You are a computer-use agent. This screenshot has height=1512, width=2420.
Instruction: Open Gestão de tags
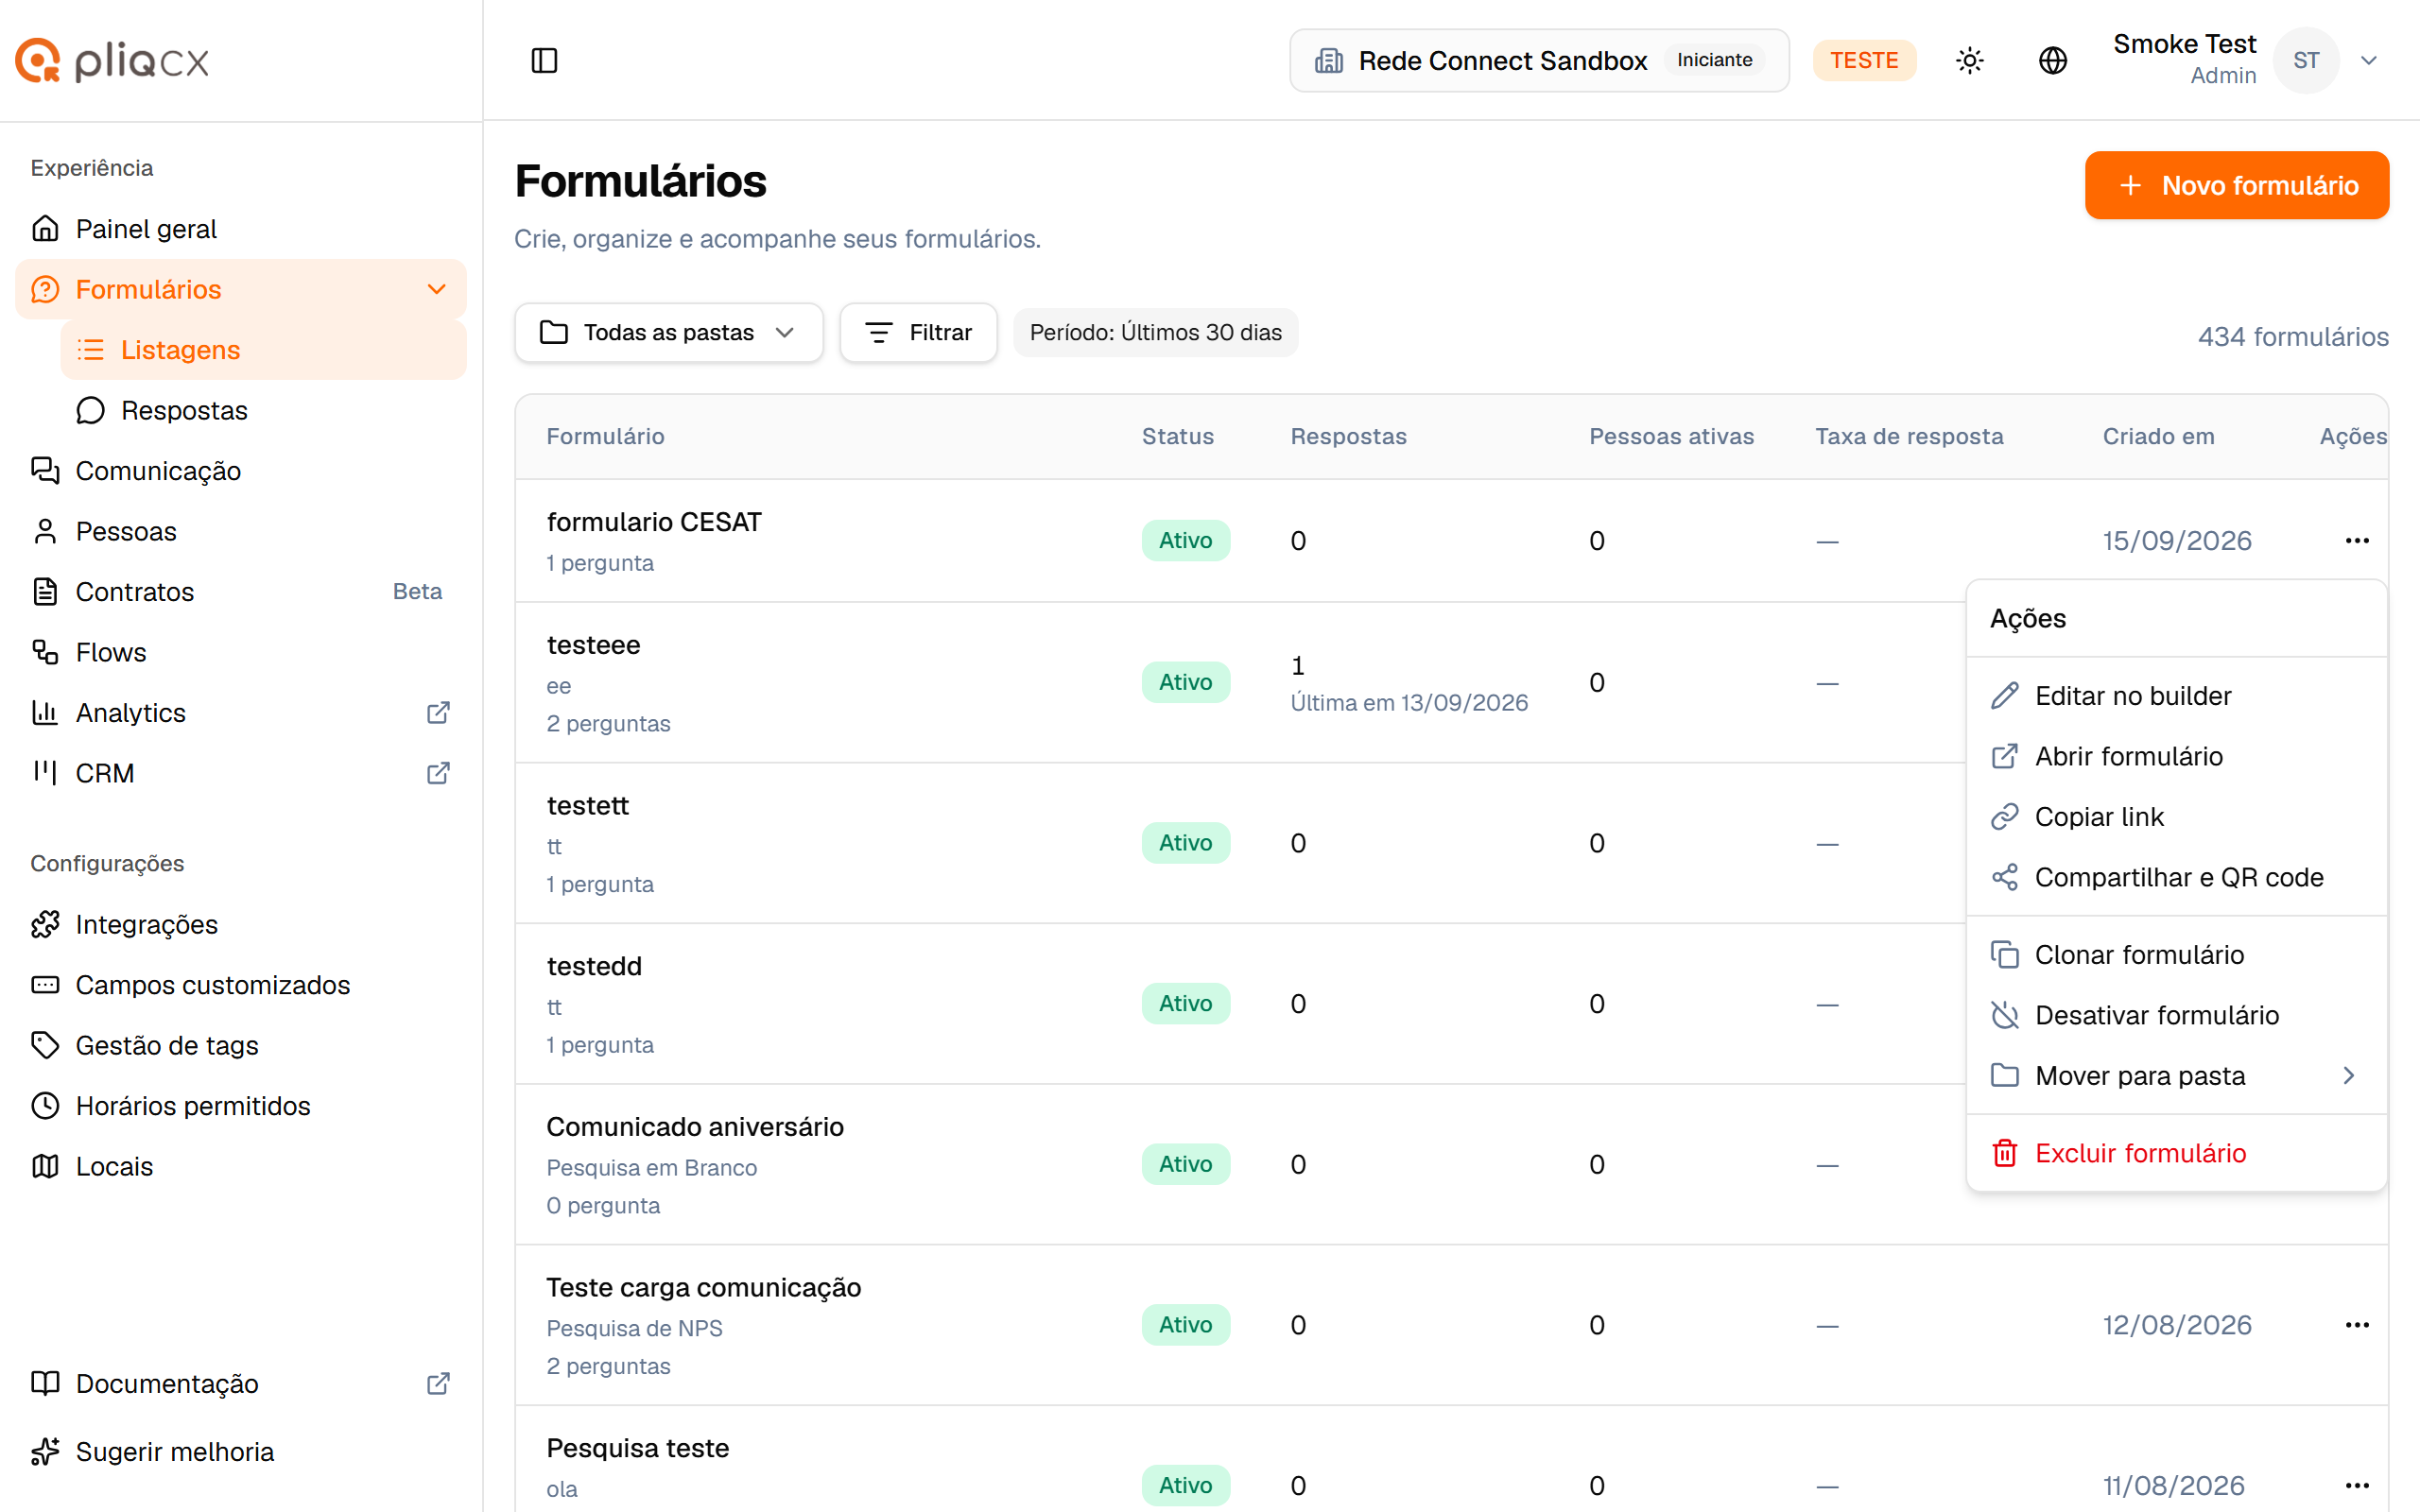(241, 1045)
